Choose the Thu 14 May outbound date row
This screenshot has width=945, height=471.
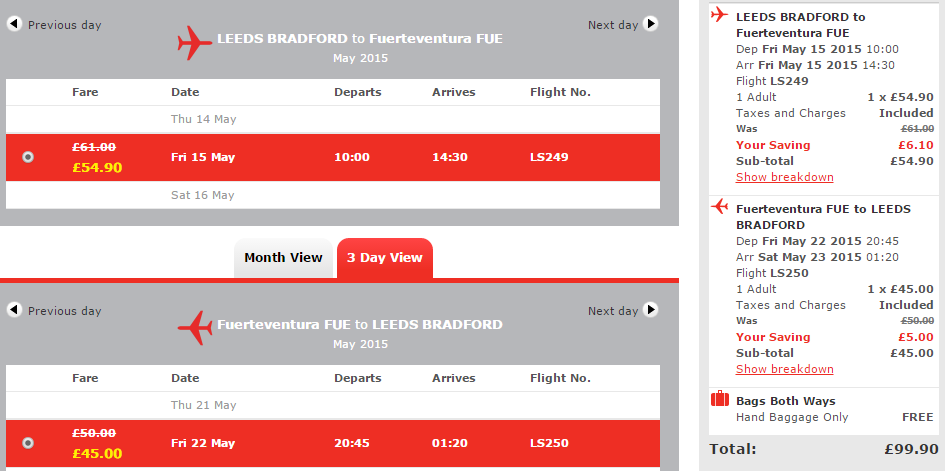333,119
